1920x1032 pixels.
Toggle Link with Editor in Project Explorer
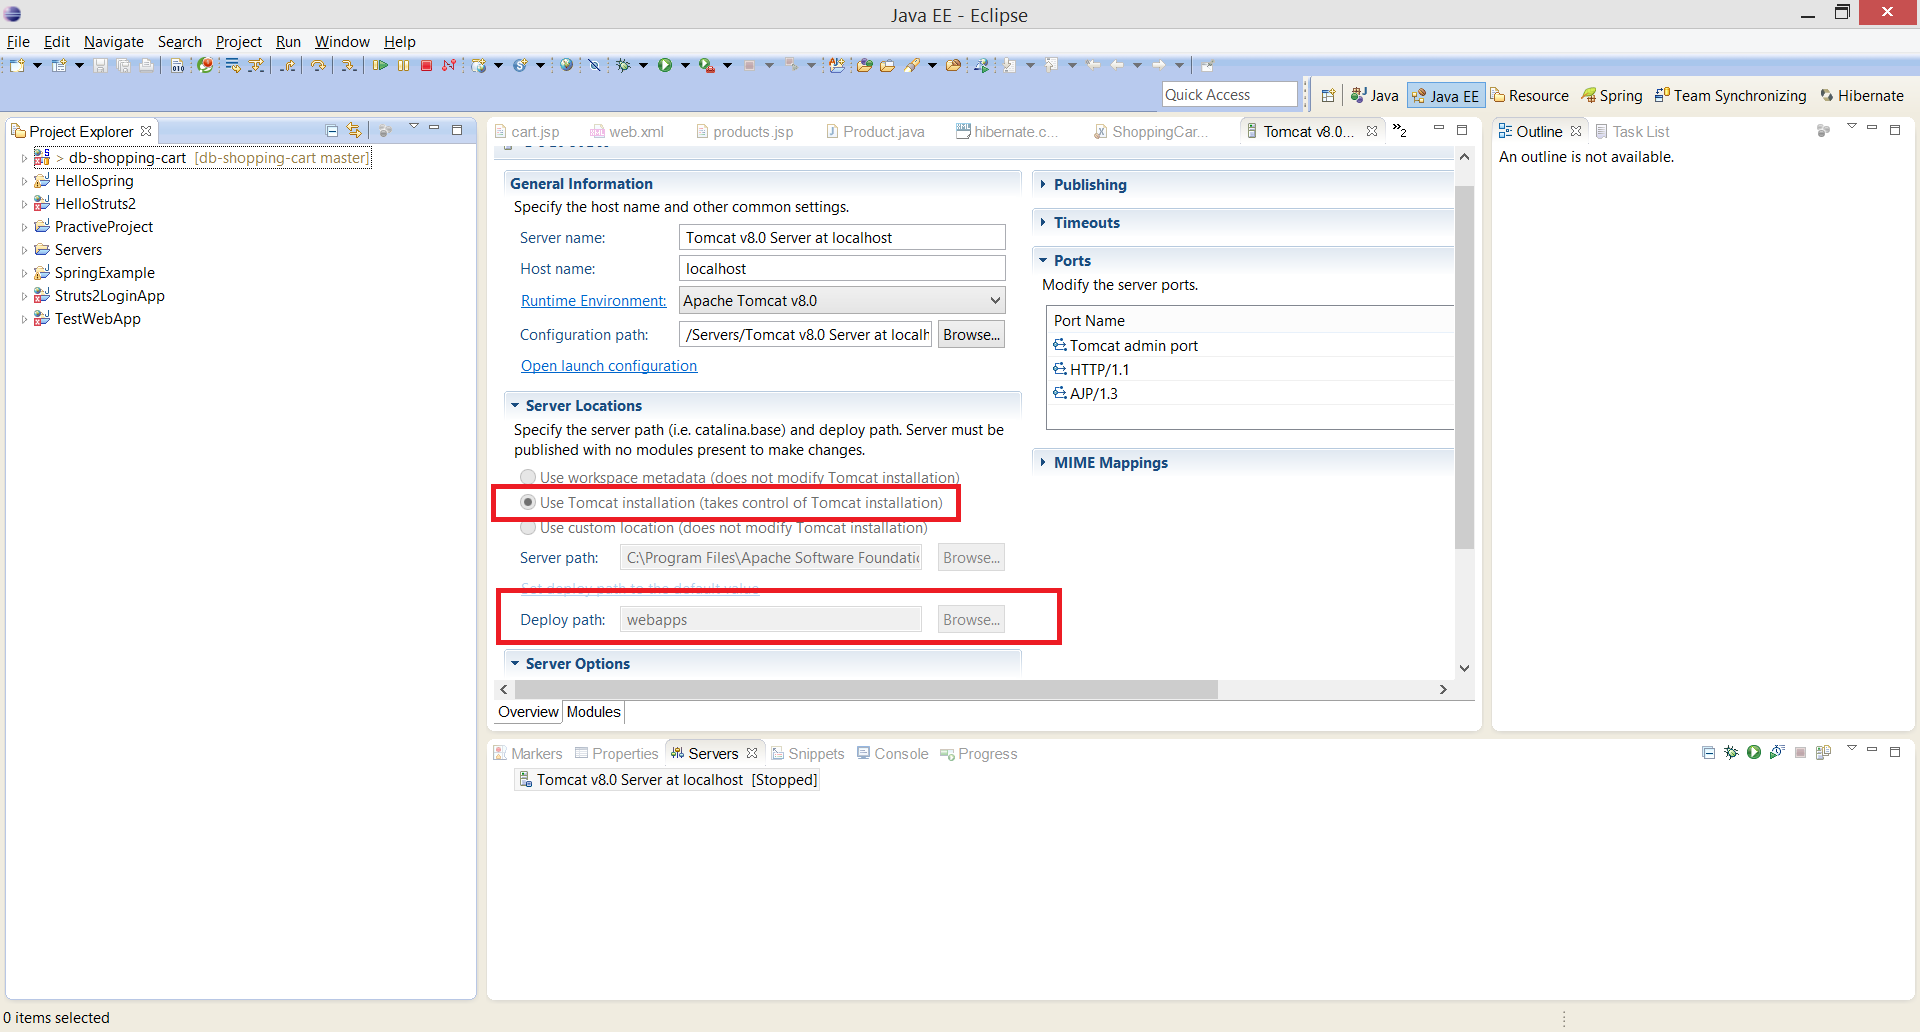[x=354, y=131]
